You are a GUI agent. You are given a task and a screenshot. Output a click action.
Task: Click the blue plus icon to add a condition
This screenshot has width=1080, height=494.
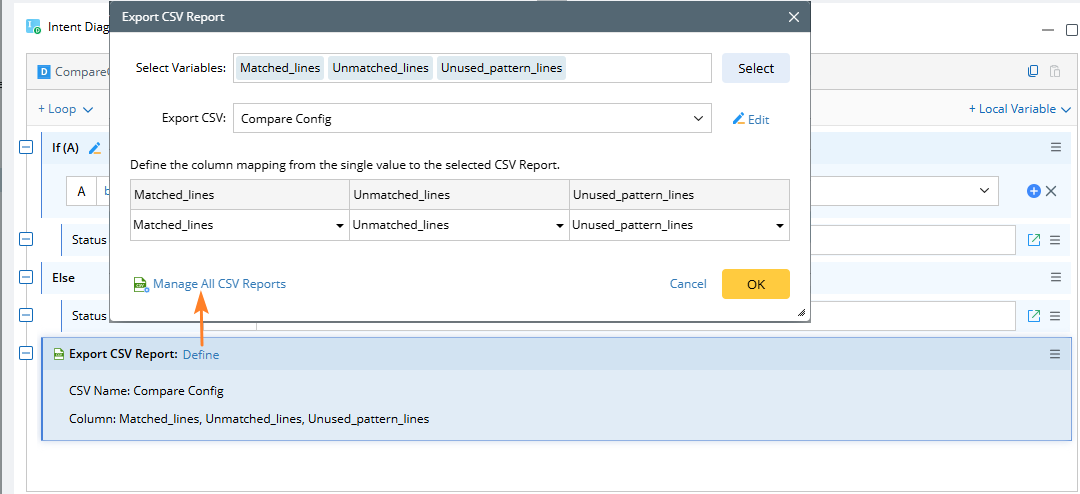point(1034,191)
